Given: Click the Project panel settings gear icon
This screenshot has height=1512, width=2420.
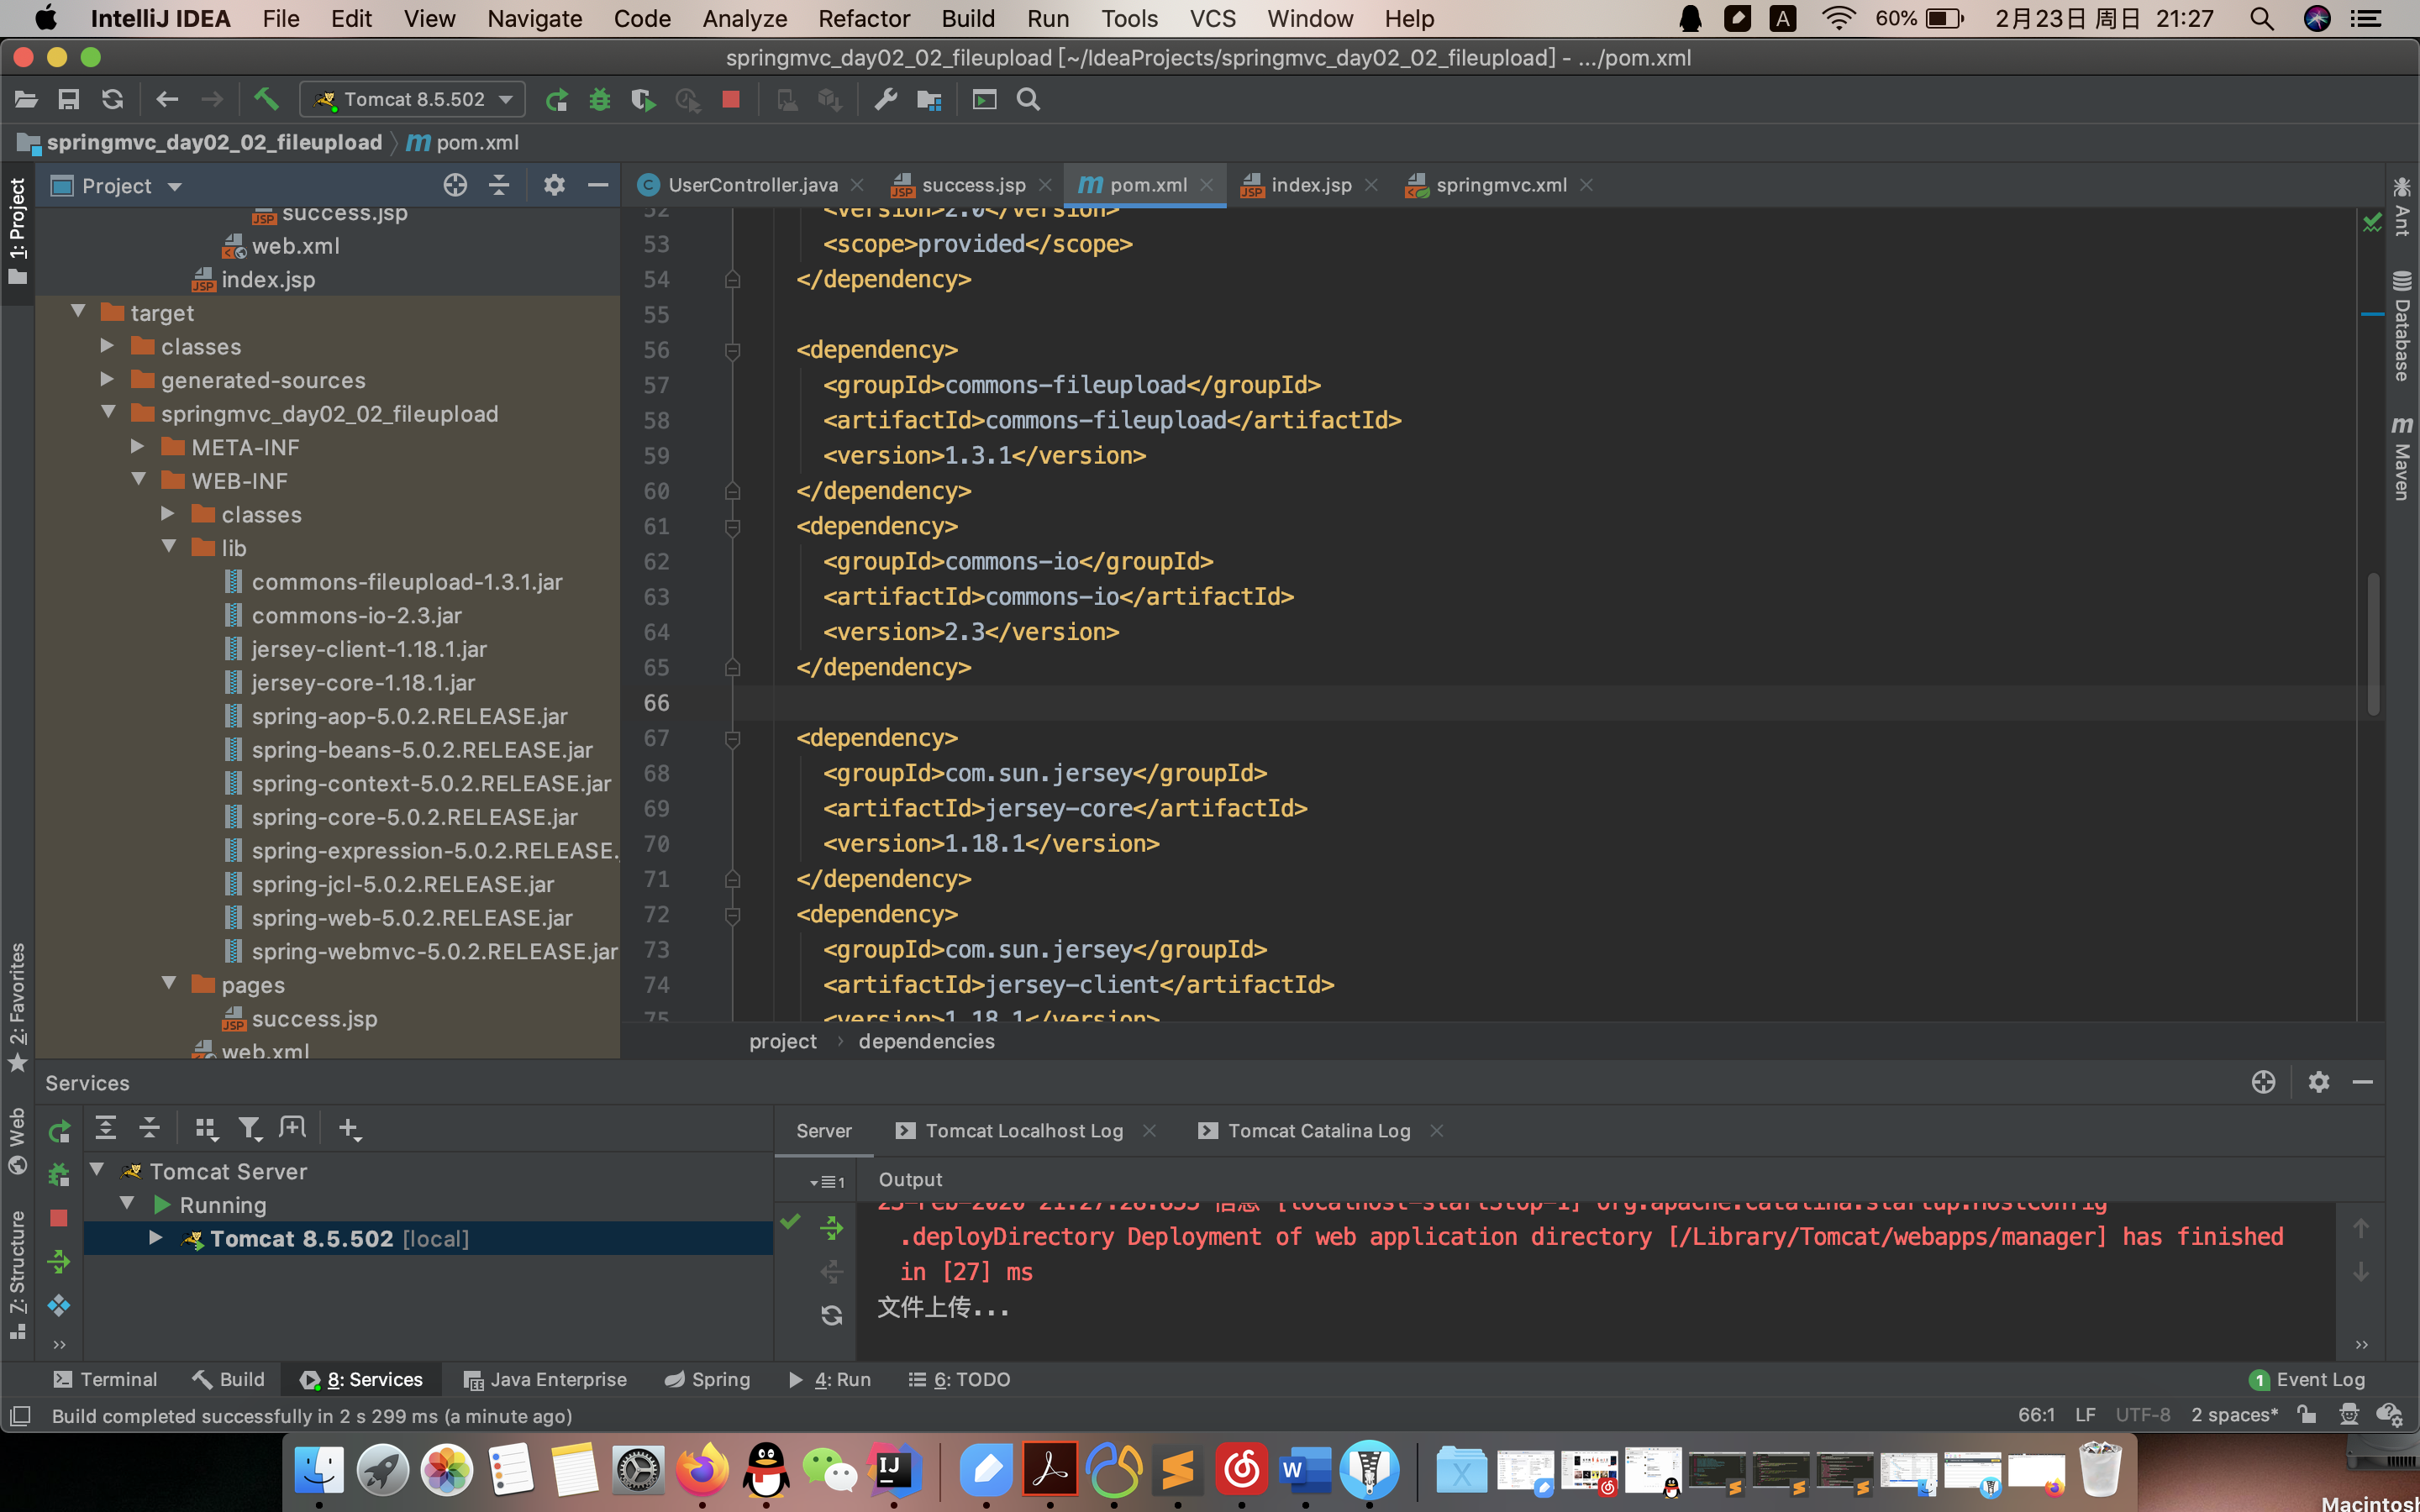Looking at the screenshot, I should (554, 185).
